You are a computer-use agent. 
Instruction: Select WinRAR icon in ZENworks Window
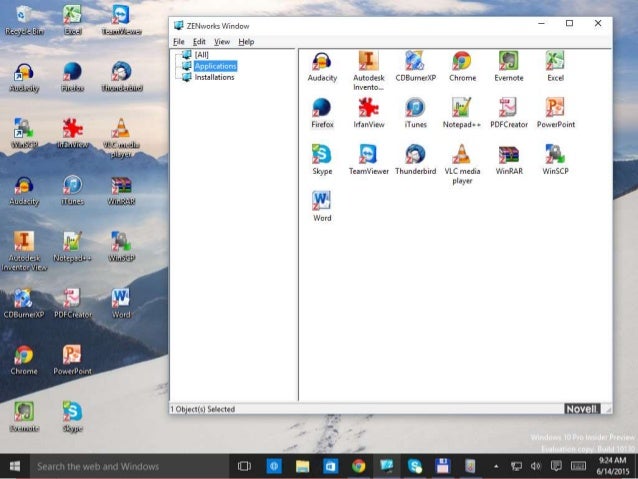click(509, 160)
